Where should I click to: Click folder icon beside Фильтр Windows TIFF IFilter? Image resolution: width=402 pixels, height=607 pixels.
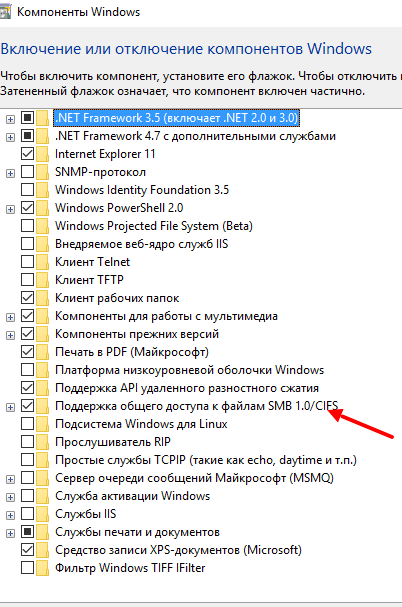point(43,568)
